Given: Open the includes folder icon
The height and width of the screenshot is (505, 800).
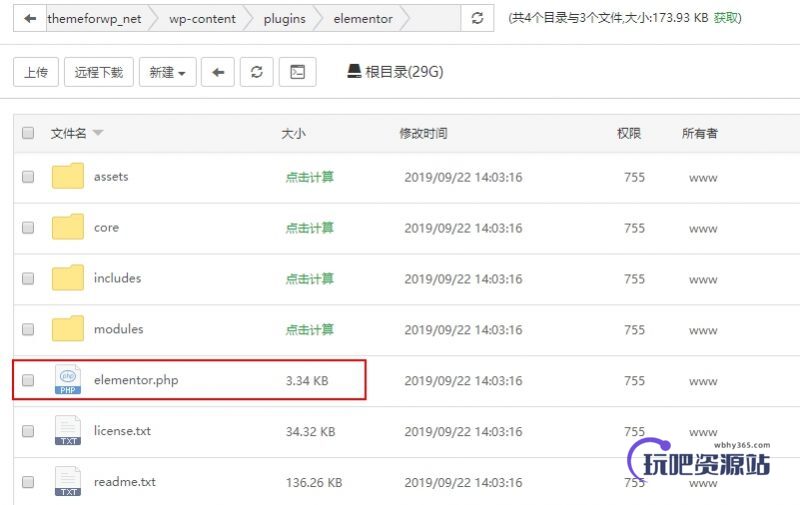Looking at the screenshot, I should tap(68, 277).
